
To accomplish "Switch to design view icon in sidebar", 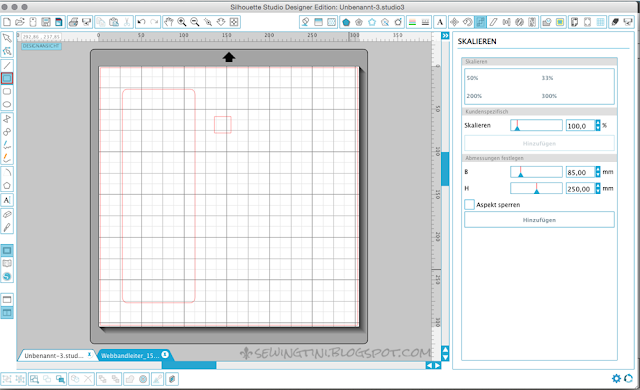I will 7,250.
